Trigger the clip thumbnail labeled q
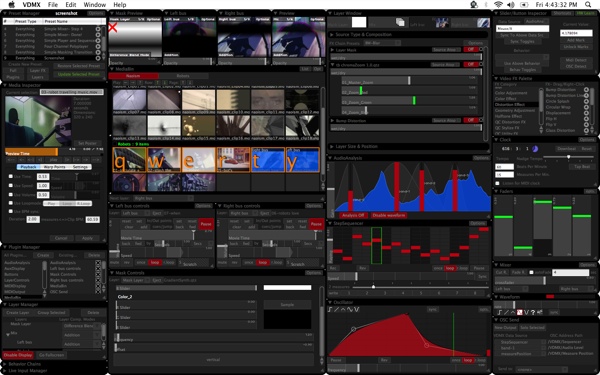 (x=129, y=160)
